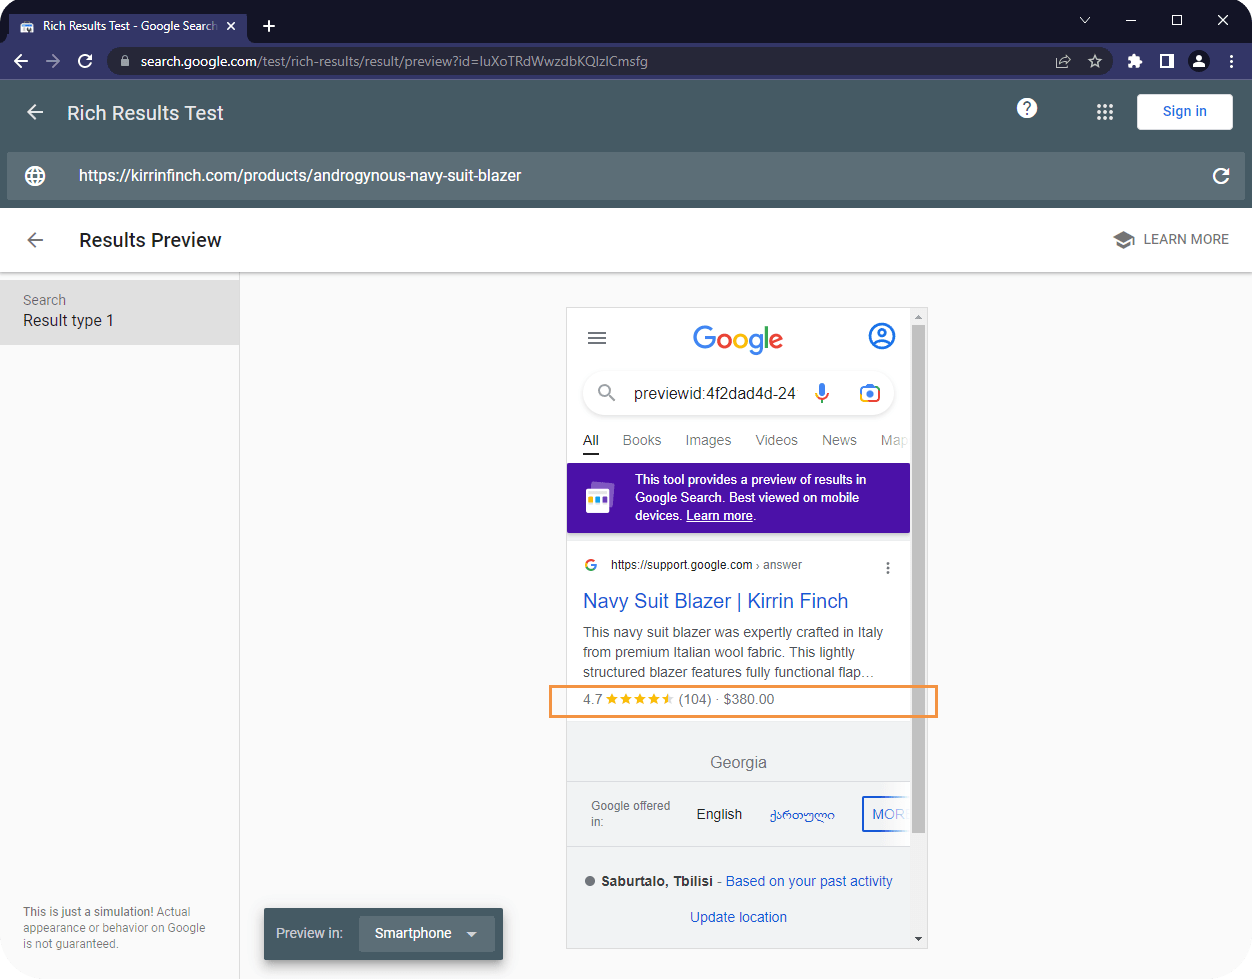Switch to the Images search tab
The width and height of the screenshot is (1252, 979).
pos(708,440)
